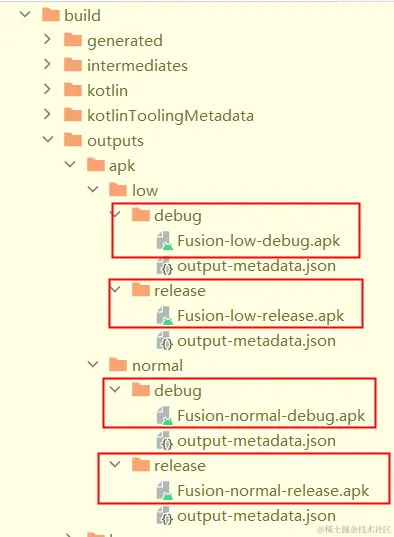
Task: Collapse the low flavor folder
Action: pyautogui.click(x=93, y=189)
